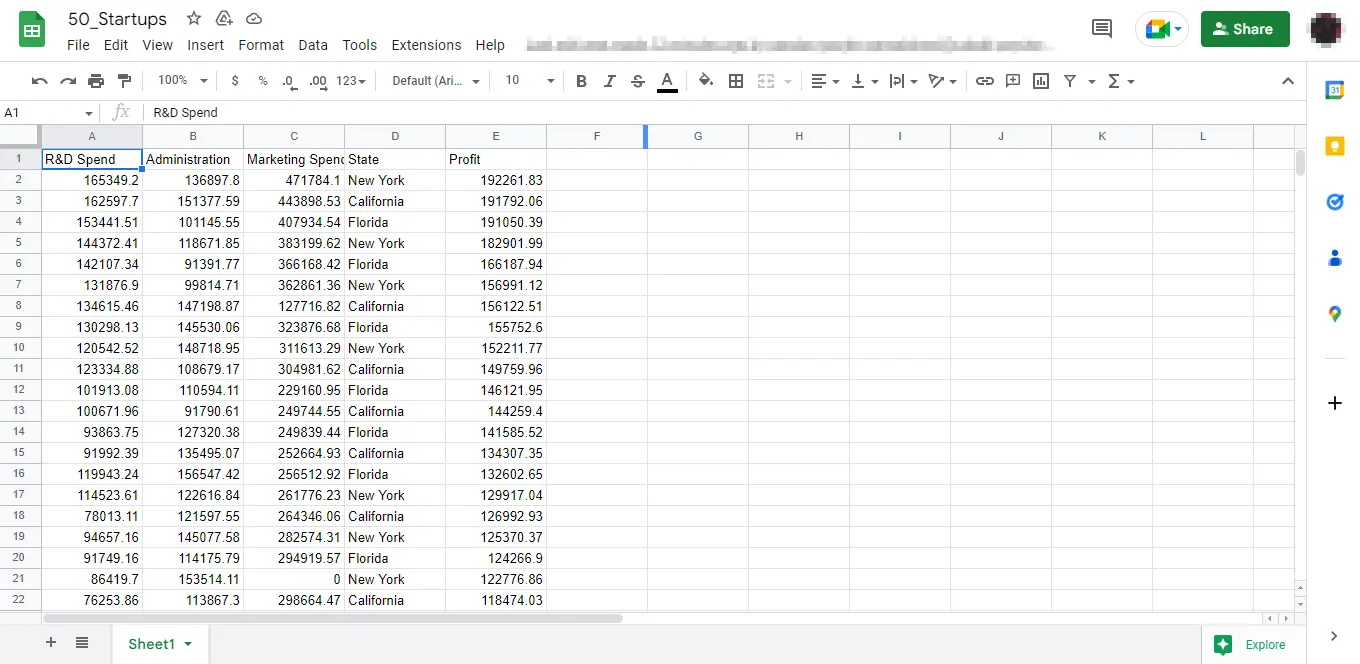Open the All Sheets list
Viewport: 1360px width, 664px height.
(x=82, y=643)
